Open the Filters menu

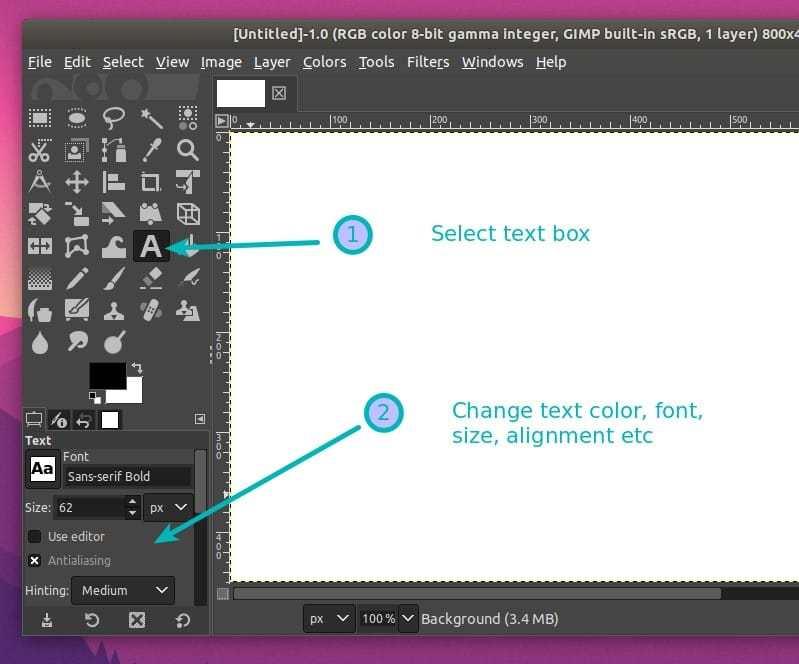coord(428,62)
